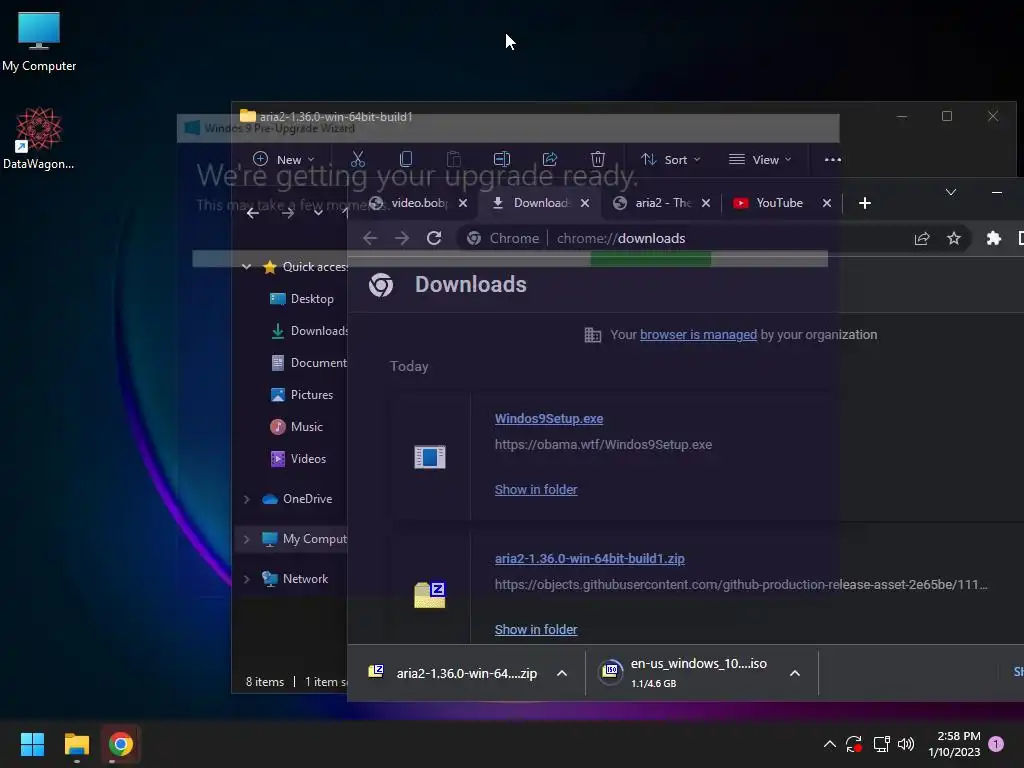Click the sync update icon in system tray
Image resolution: width=1024 pixels, height=768 pixels.
[854, 744]
